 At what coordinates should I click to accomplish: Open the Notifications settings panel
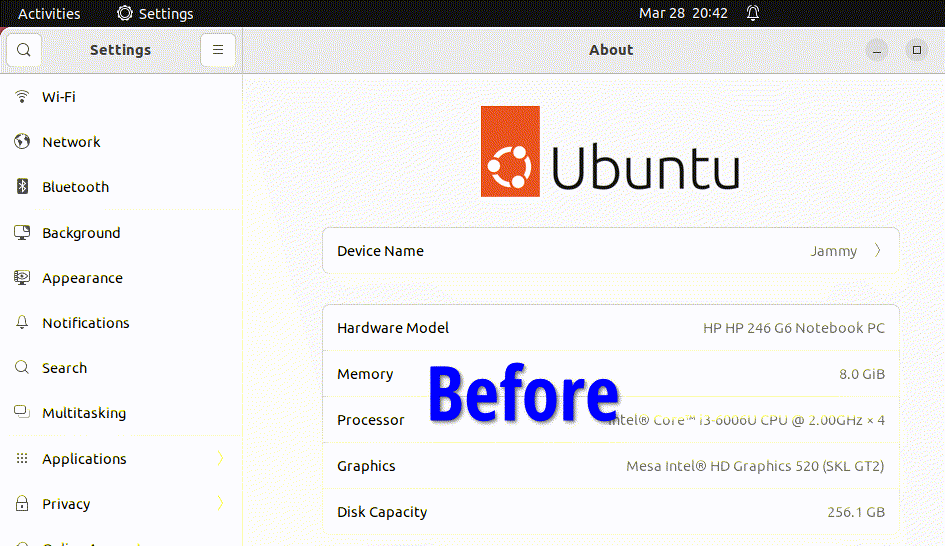point(121,322)
